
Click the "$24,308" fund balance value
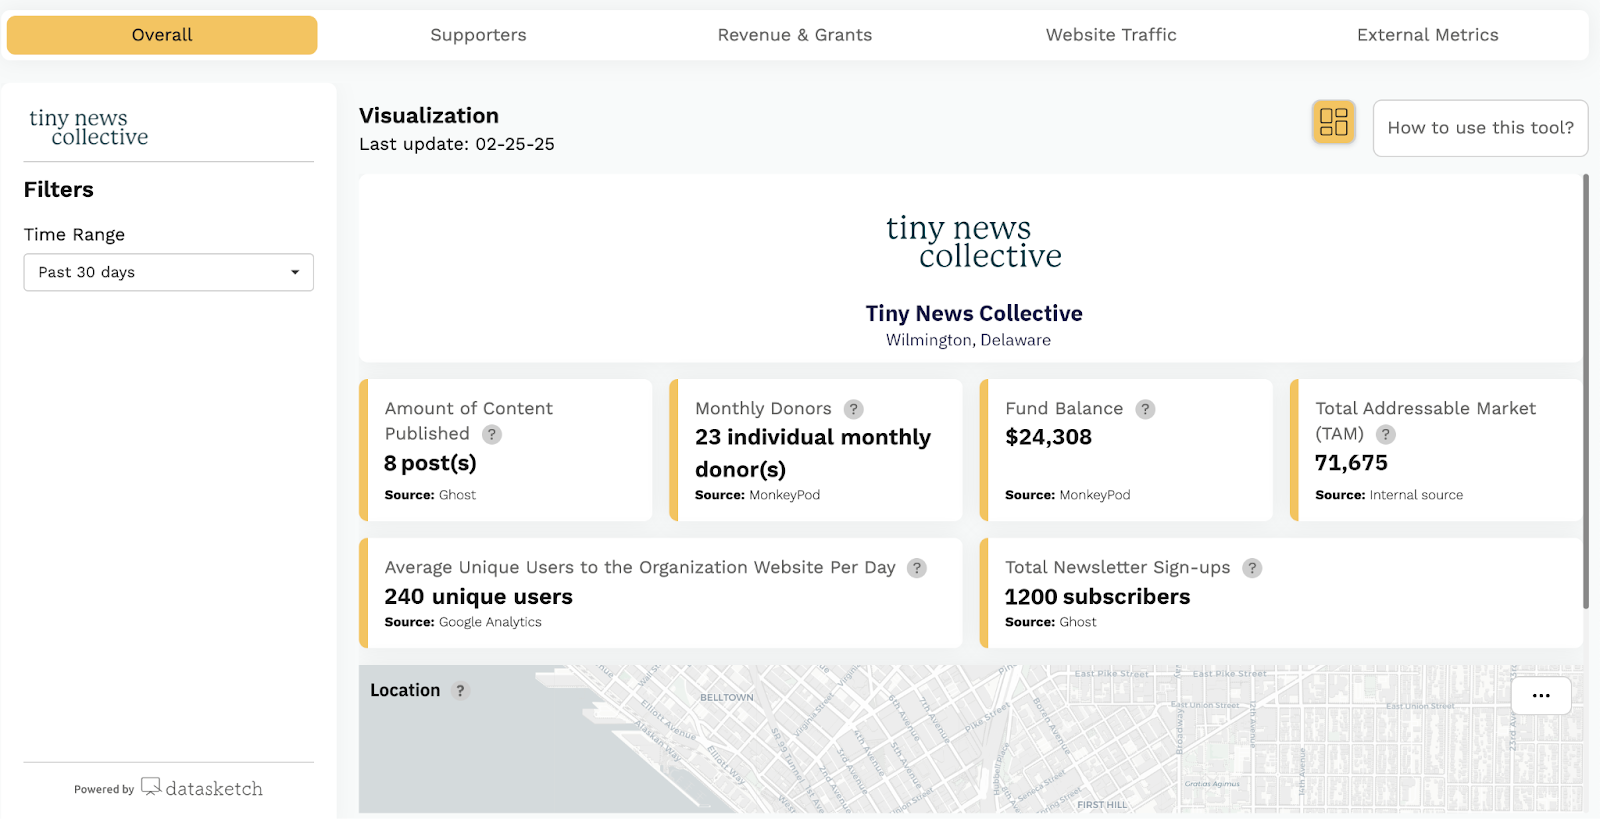point(1048,437)
